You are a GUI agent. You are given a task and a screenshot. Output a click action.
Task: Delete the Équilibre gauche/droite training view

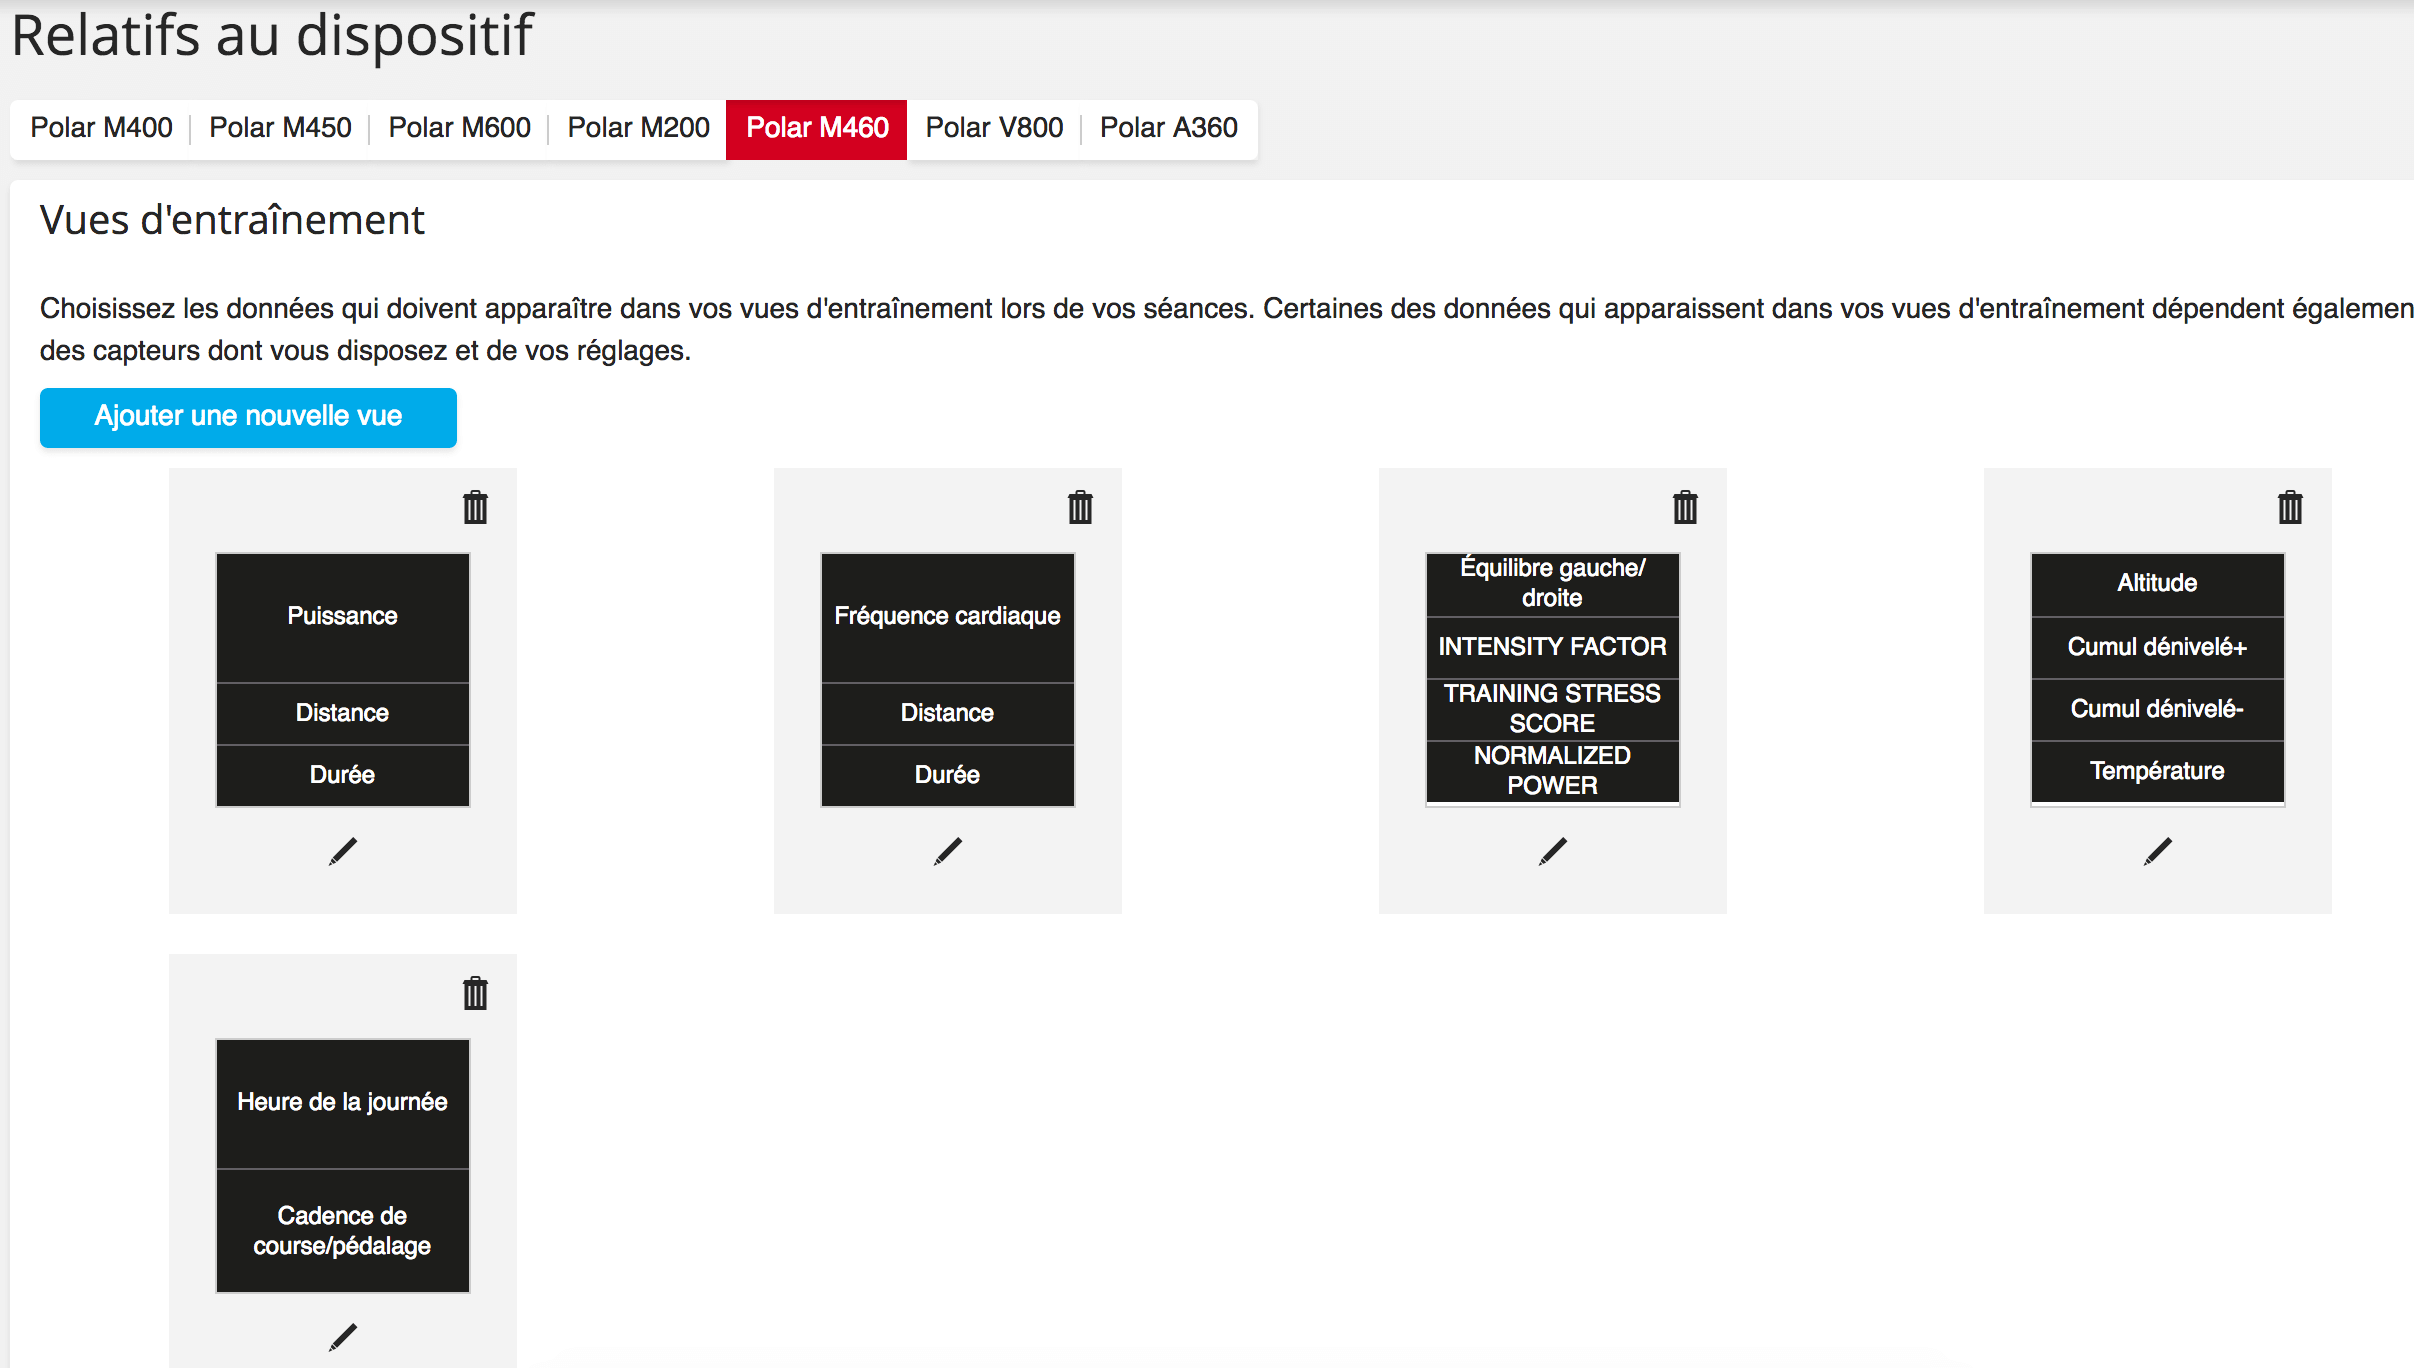tap(1685, 508)
